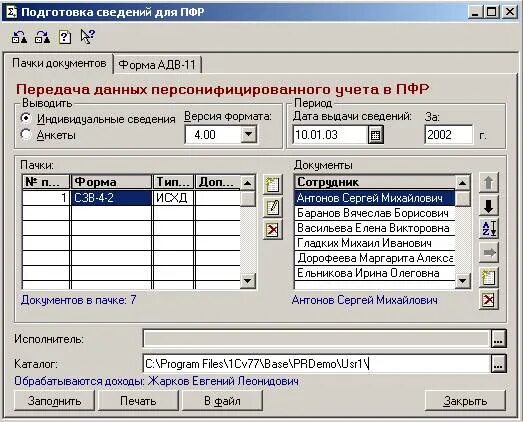Move document down with black down arrow

489,206
